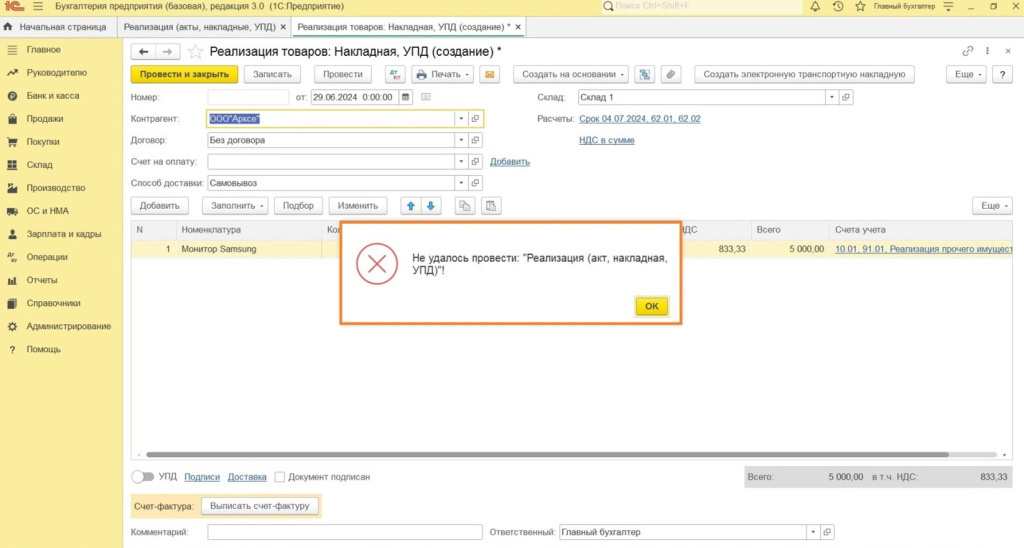Open the НДС в сумме link
Viewport: 1024px width, 548px height.
(x=606, y=140)
